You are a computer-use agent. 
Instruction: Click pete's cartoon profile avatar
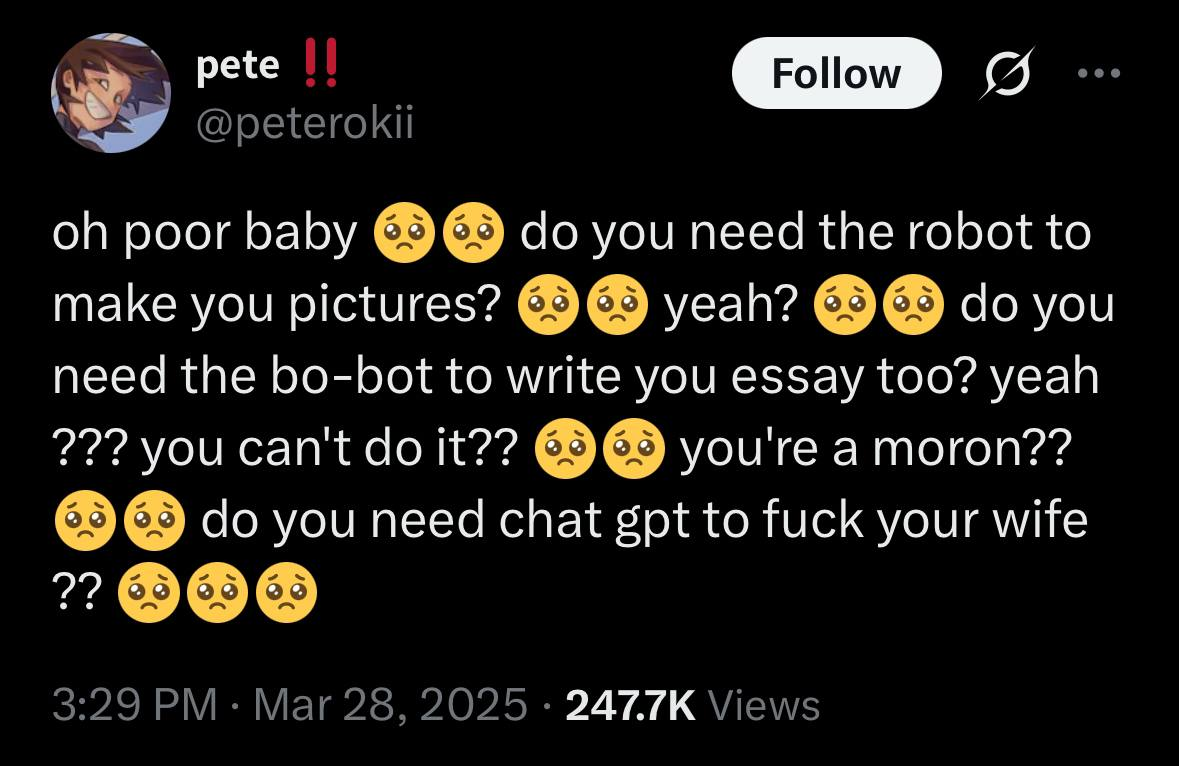coord(111,93)
